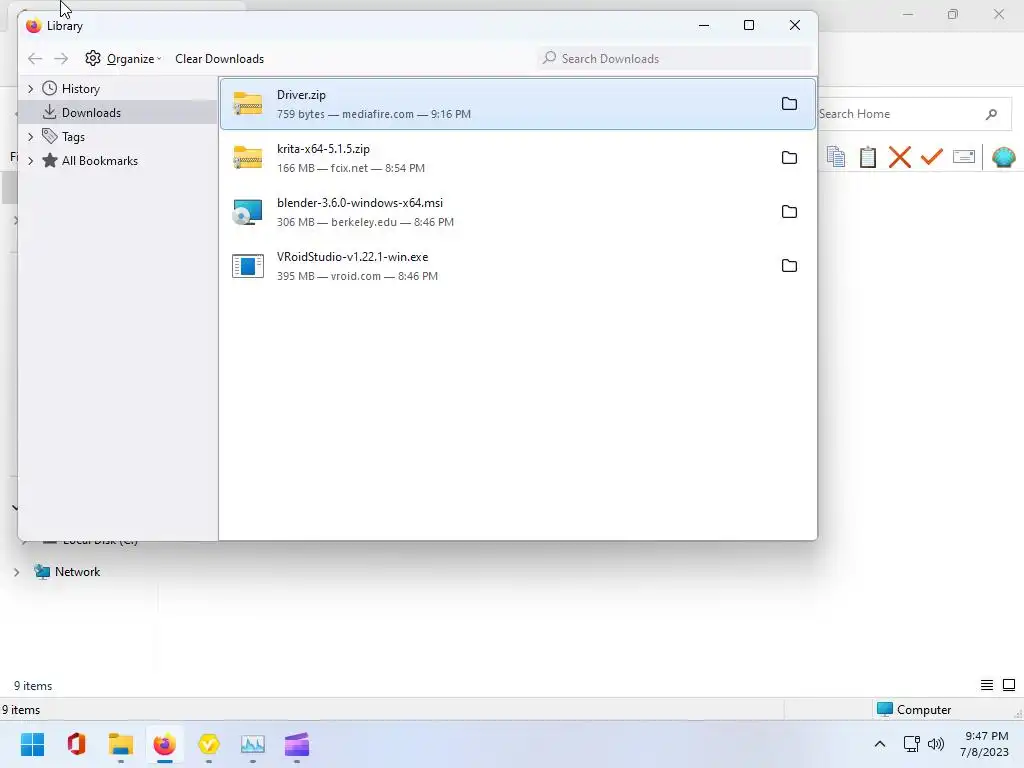The image size is (1024, 768).
Task: Open yellow checkmark app on taskbar
Action: pos(208,744)
